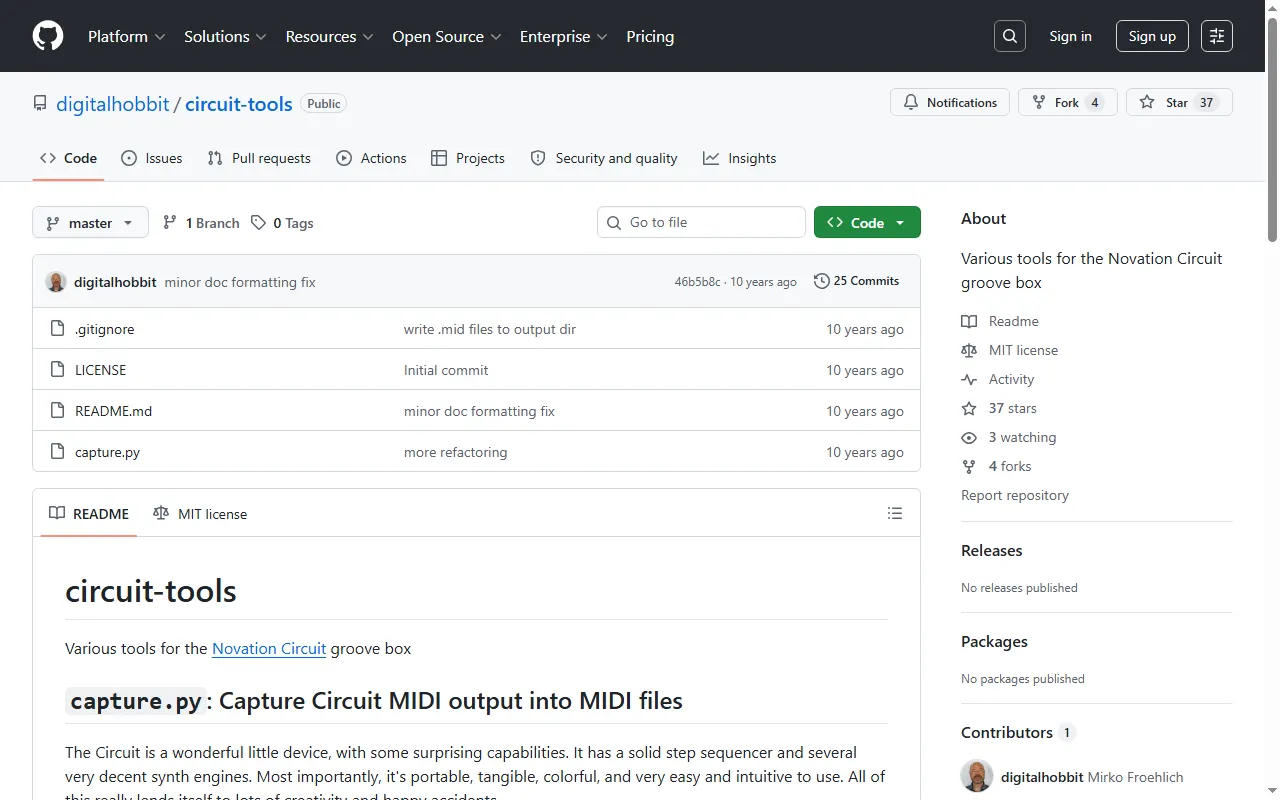This screenshot has height=800, width=1280.
Task: Open appearance settings icon beside Sign up
Action: pyautogui.click(x=1217, y=36)
